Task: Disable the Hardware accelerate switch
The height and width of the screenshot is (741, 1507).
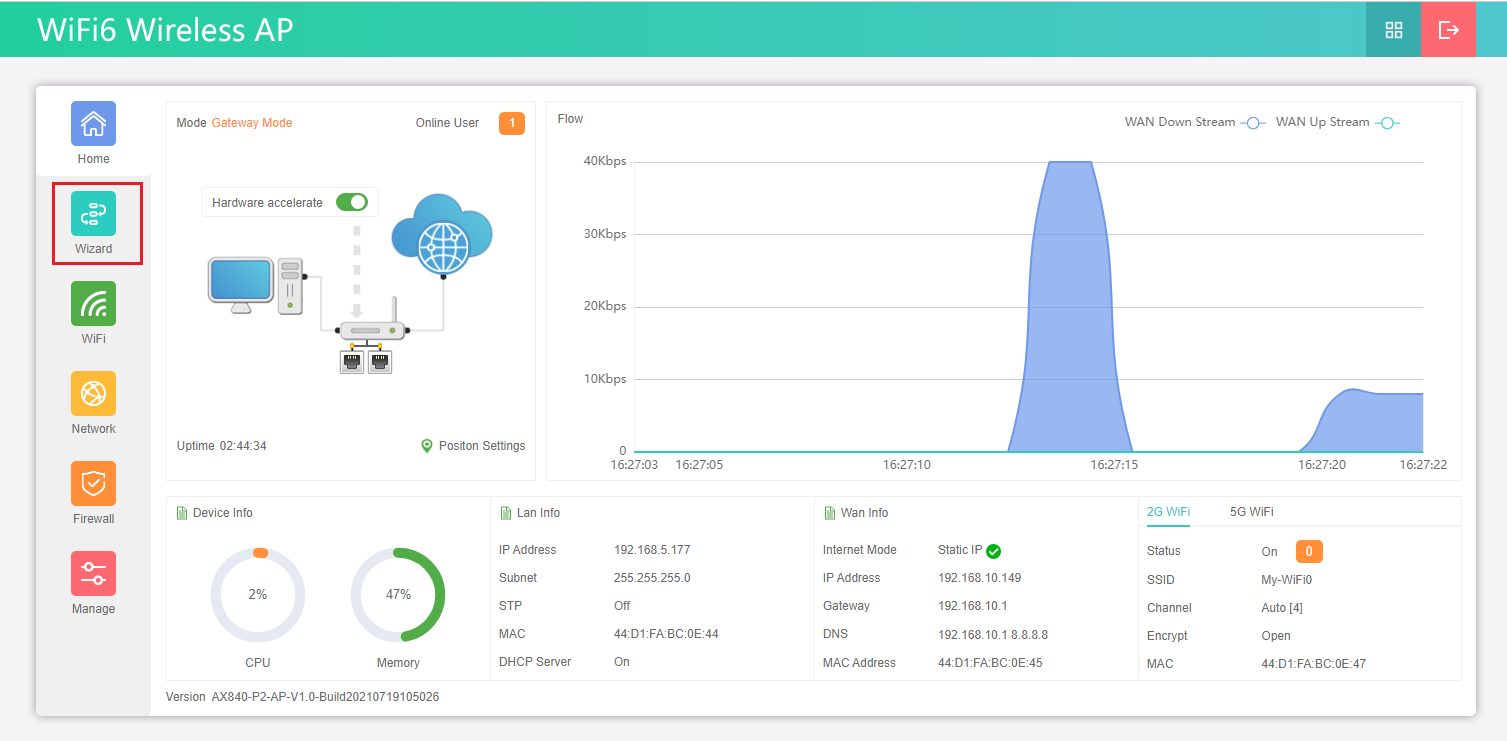Action: (x=352, y=203)
